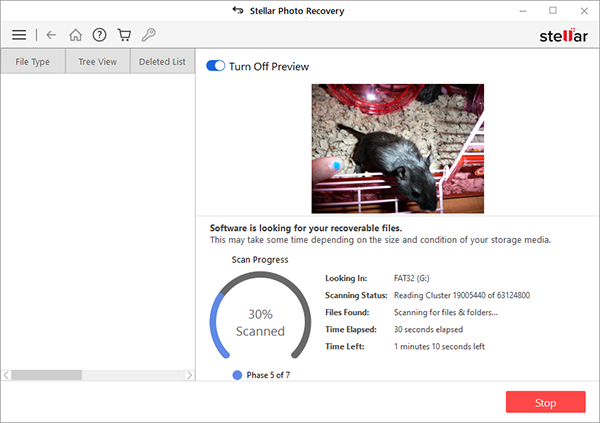600x423 pixels.
Task: Click the left scroll arrow in sidebar
Action: pos(6,375)
